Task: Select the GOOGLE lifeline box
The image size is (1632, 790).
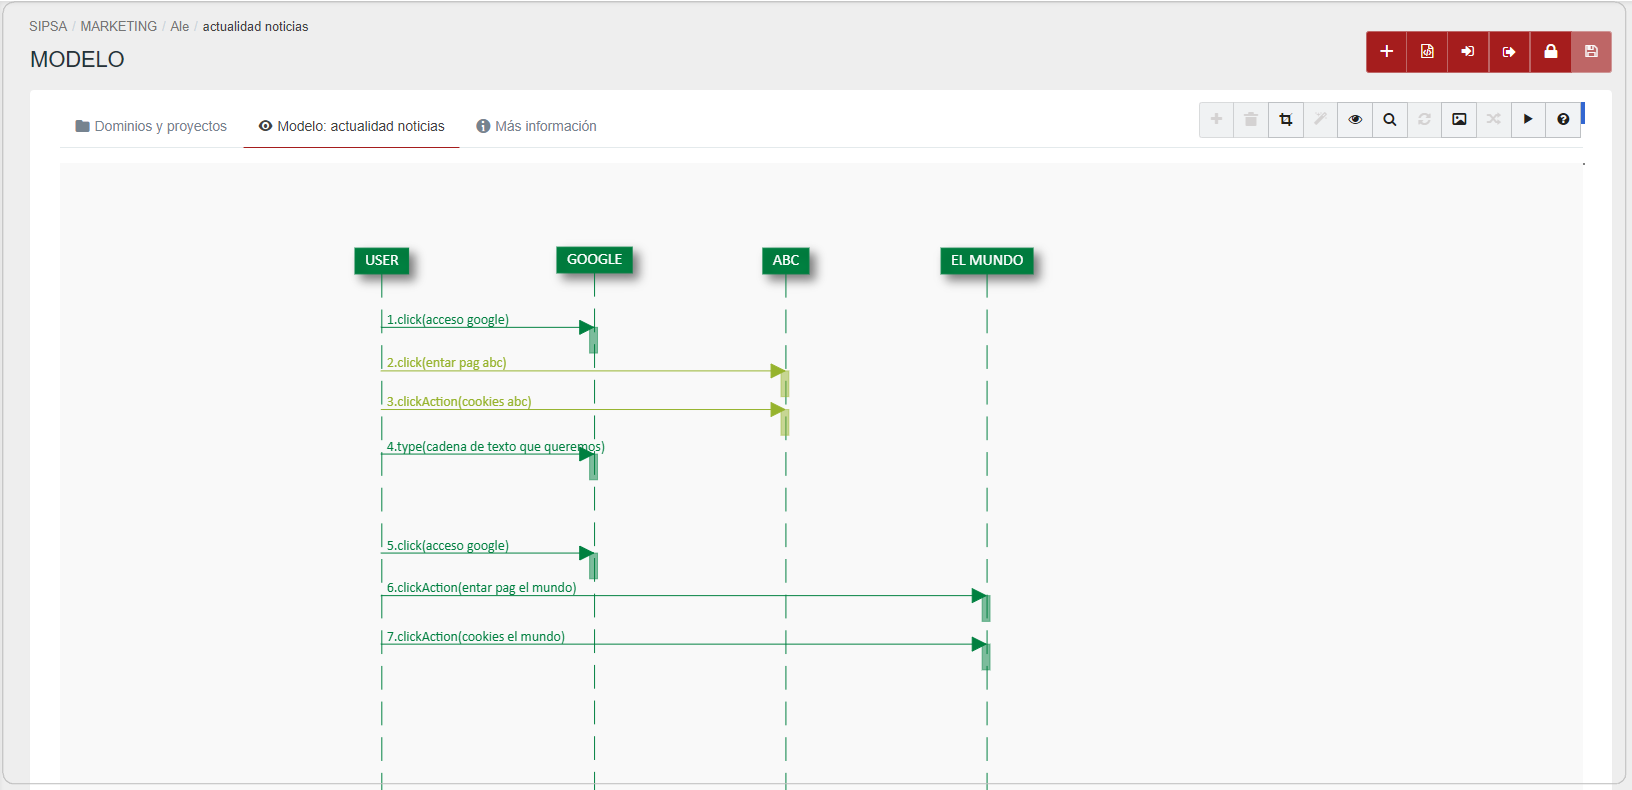Action: pos(594,260)
